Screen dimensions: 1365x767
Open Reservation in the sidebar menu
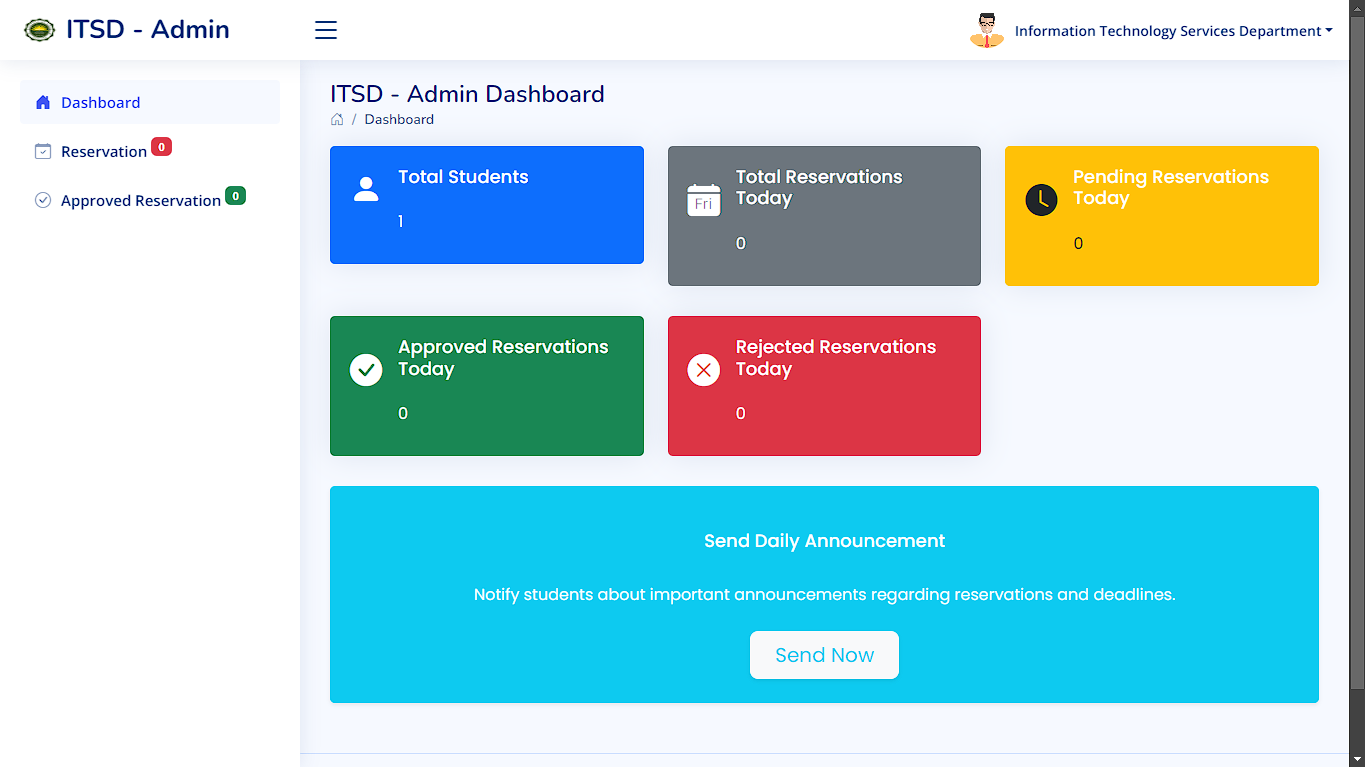coord(104,151)
